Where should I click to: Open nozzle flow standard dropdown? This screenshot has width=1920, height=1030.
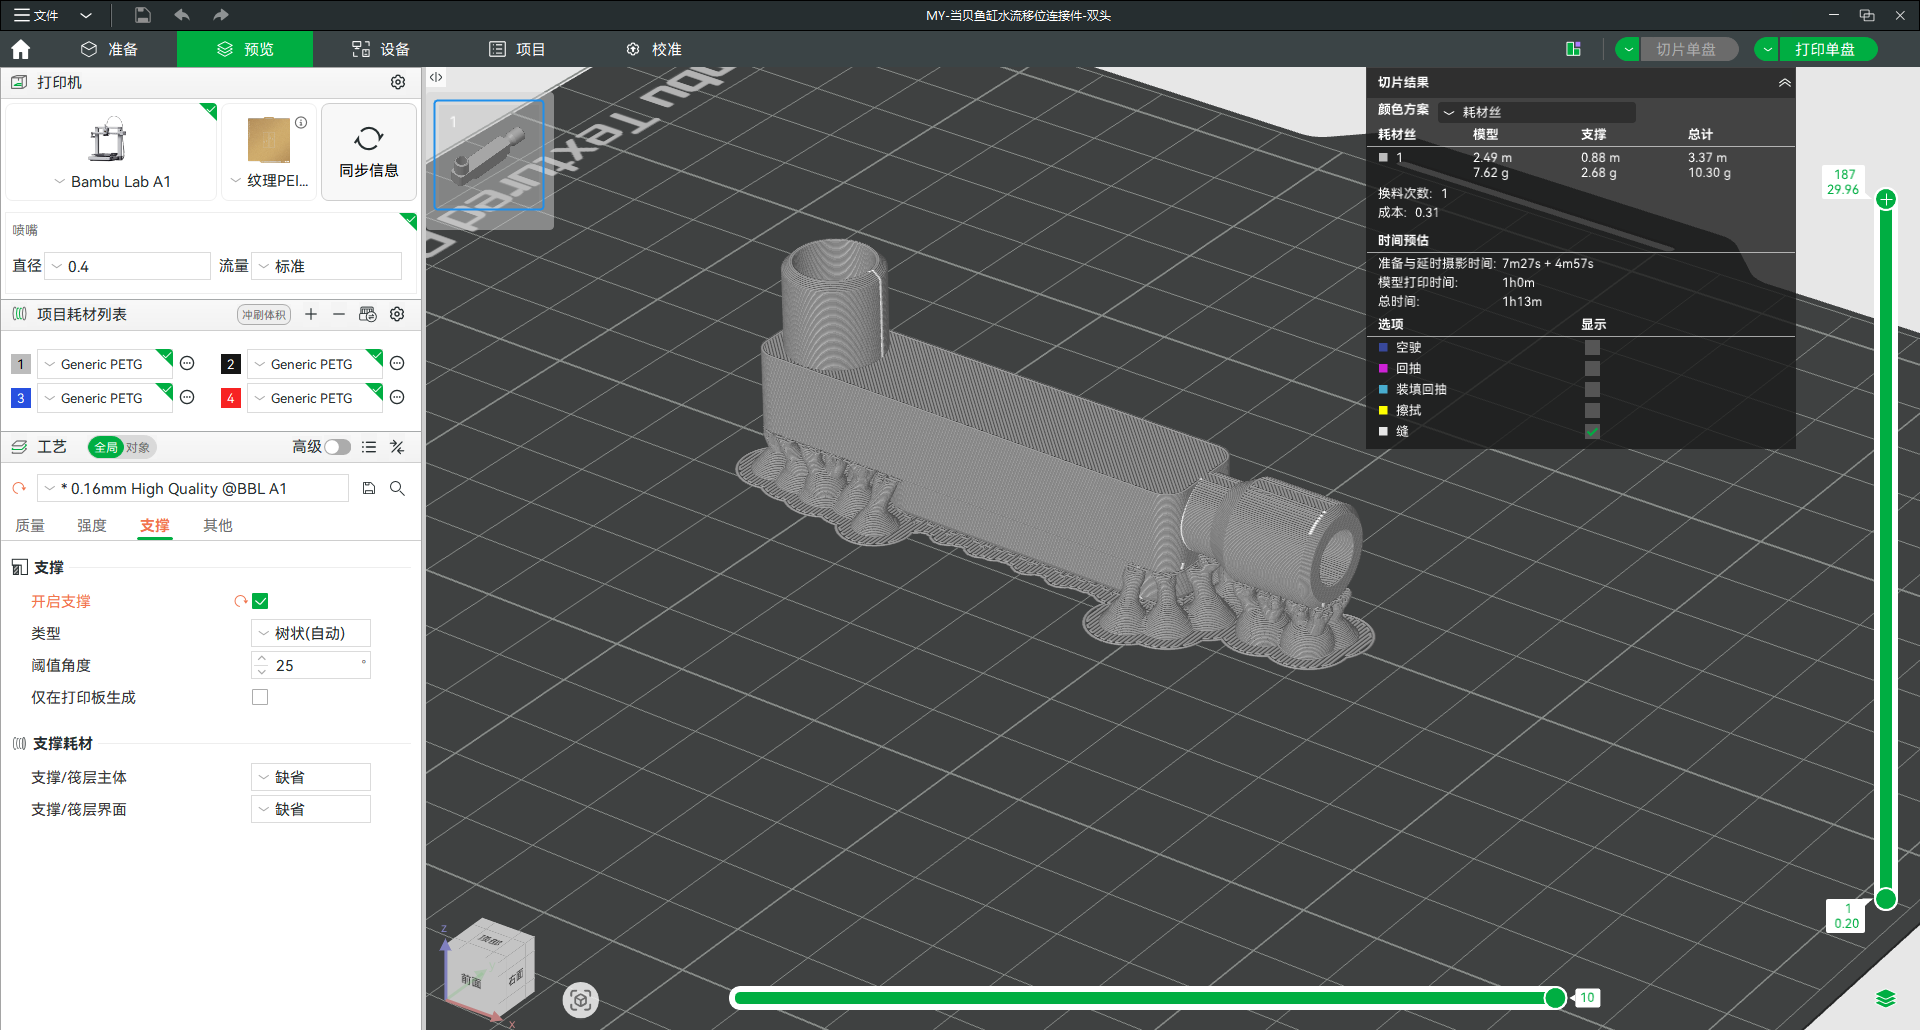tap(327, 266)
